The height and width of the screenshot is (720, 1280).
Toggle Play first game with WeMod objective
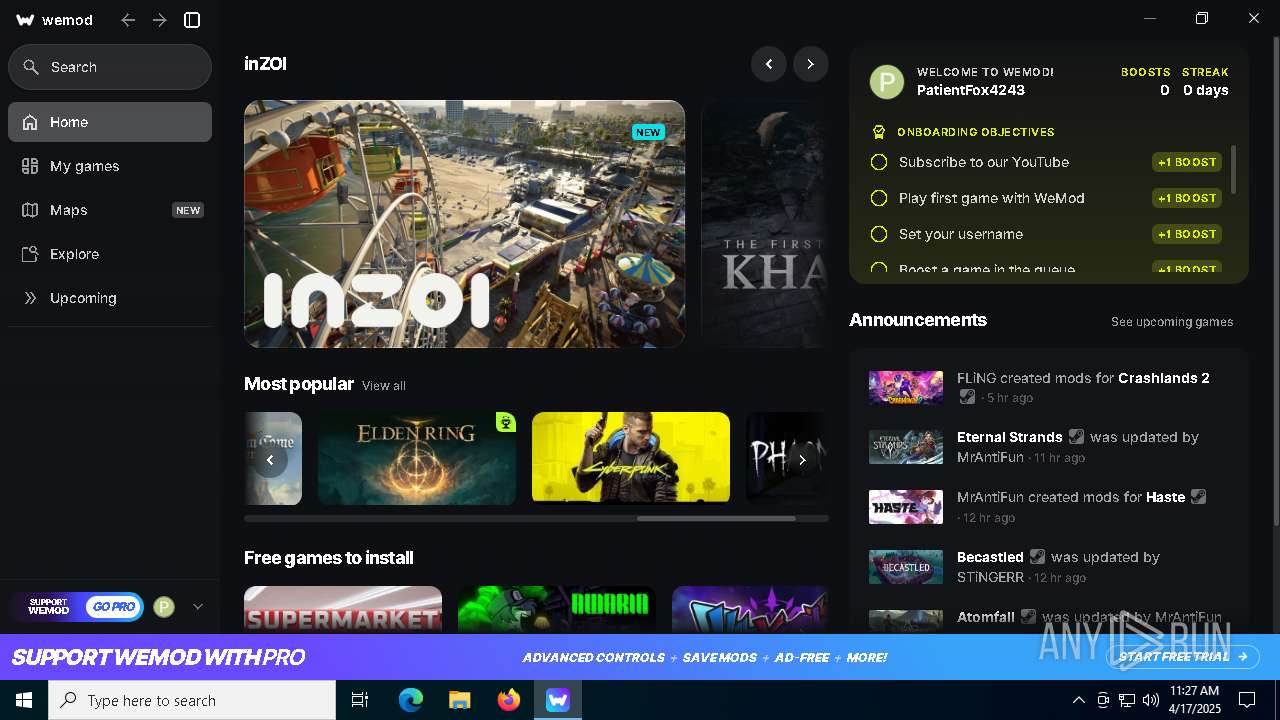(879, 198)
